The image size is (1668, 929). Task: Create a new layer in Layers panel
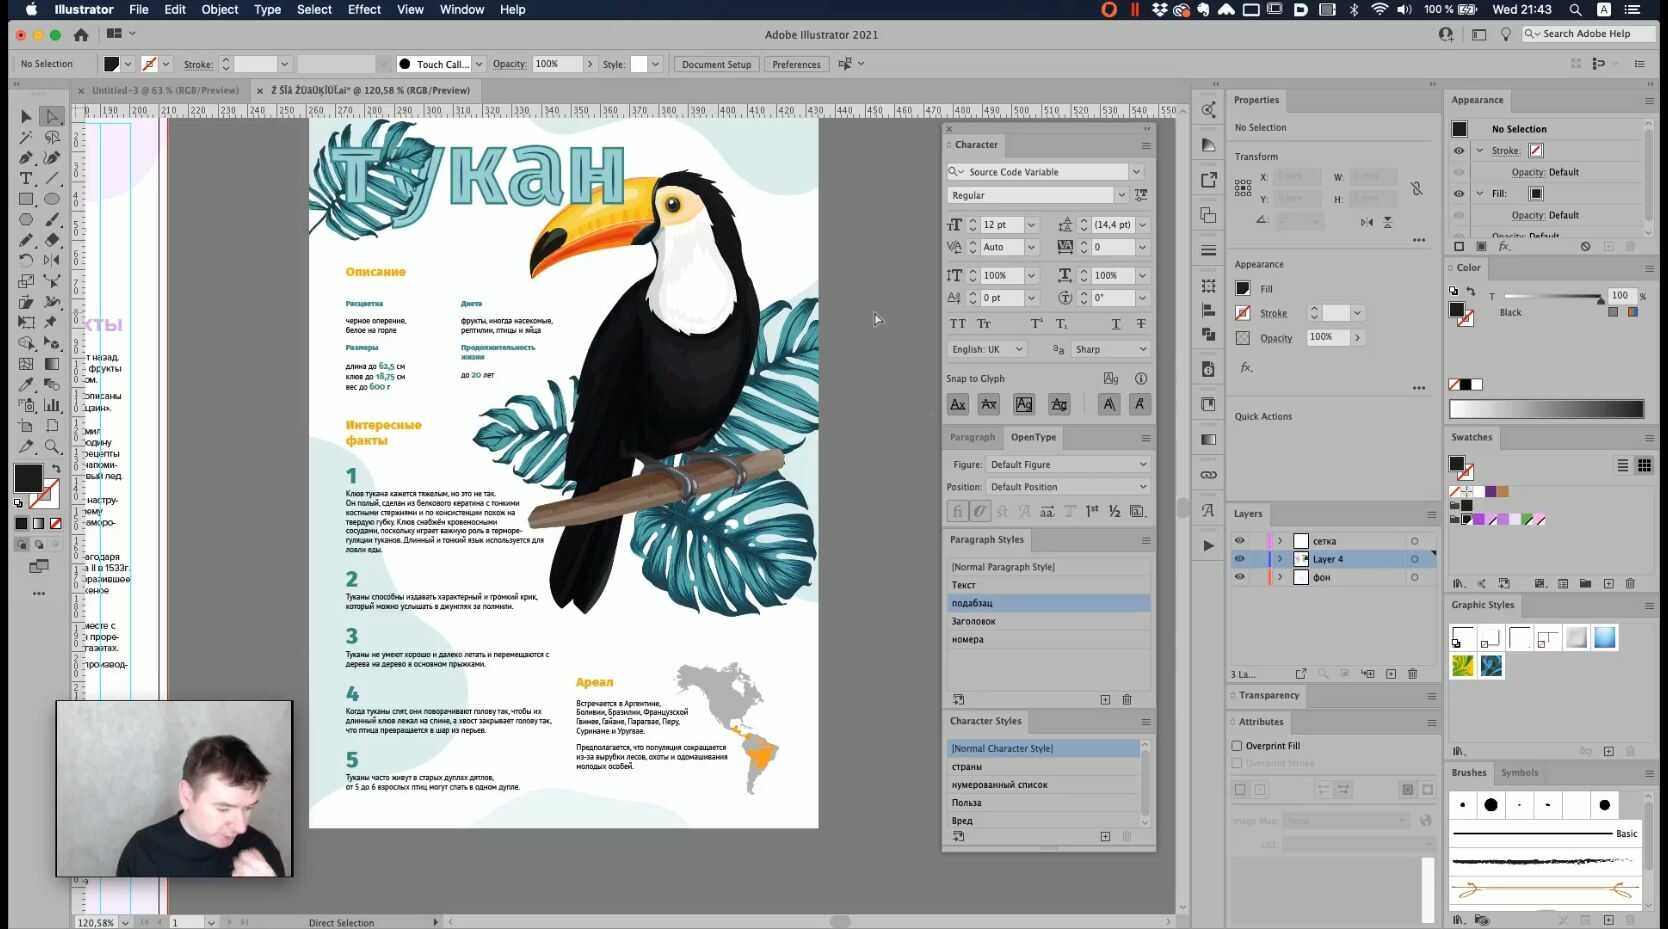coord(1391,674)
